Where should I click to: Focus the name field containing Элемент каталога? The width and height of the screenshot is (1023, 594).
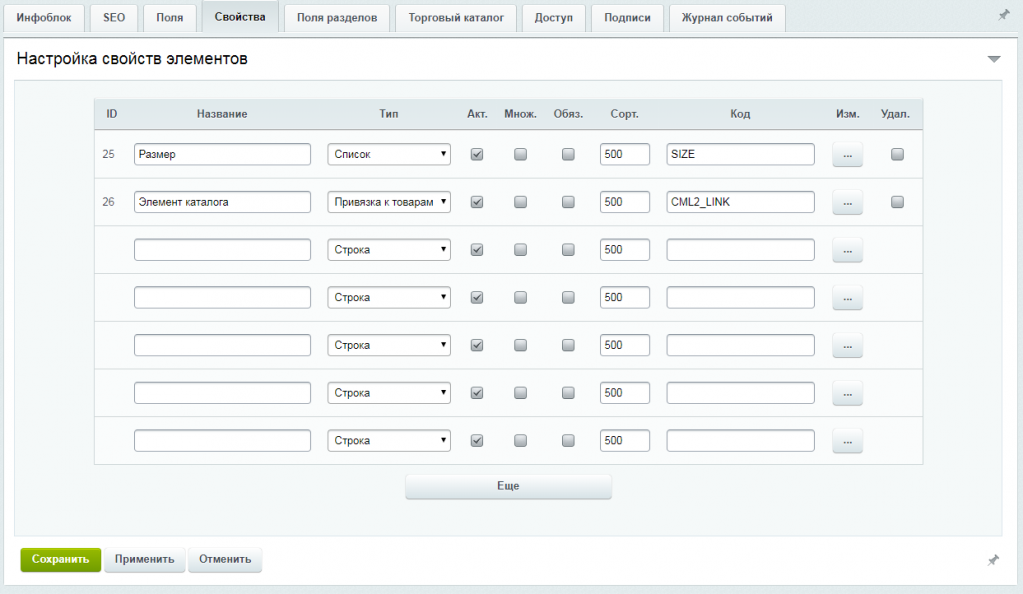[x=222, y=202]
